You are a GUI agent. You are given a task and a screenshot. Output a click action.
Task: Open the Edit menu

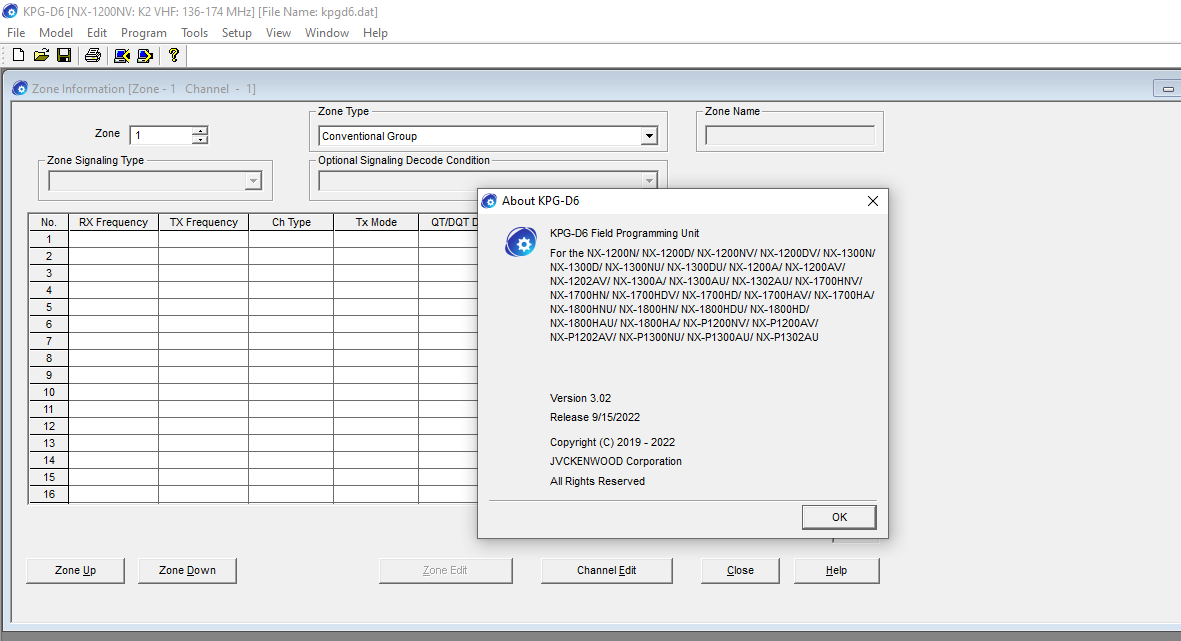[x=96, y=32]
